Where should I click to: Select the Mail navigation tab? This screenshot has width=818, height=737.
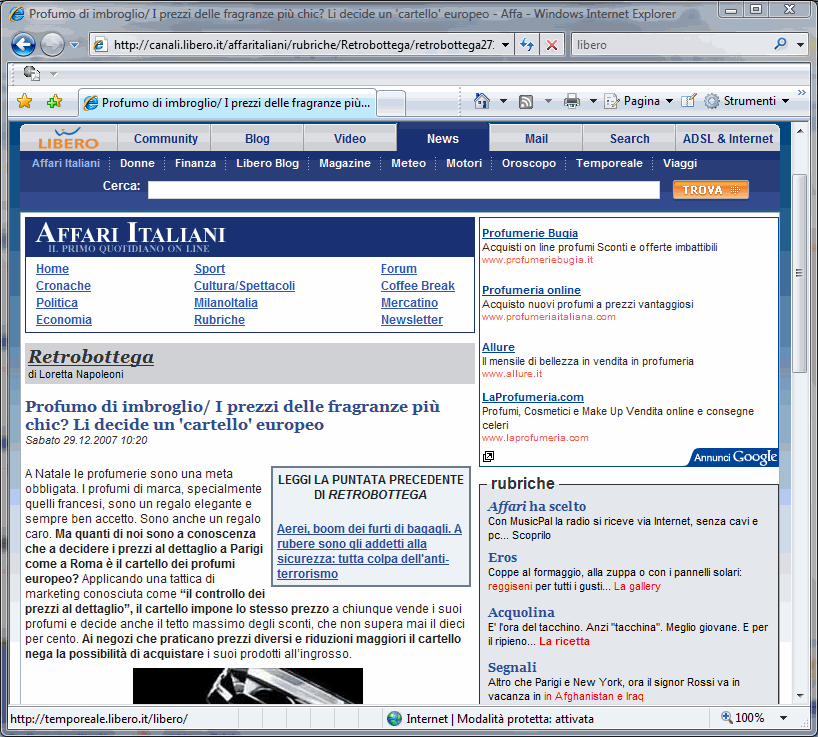pyautogui.click(x=535, y=138)
